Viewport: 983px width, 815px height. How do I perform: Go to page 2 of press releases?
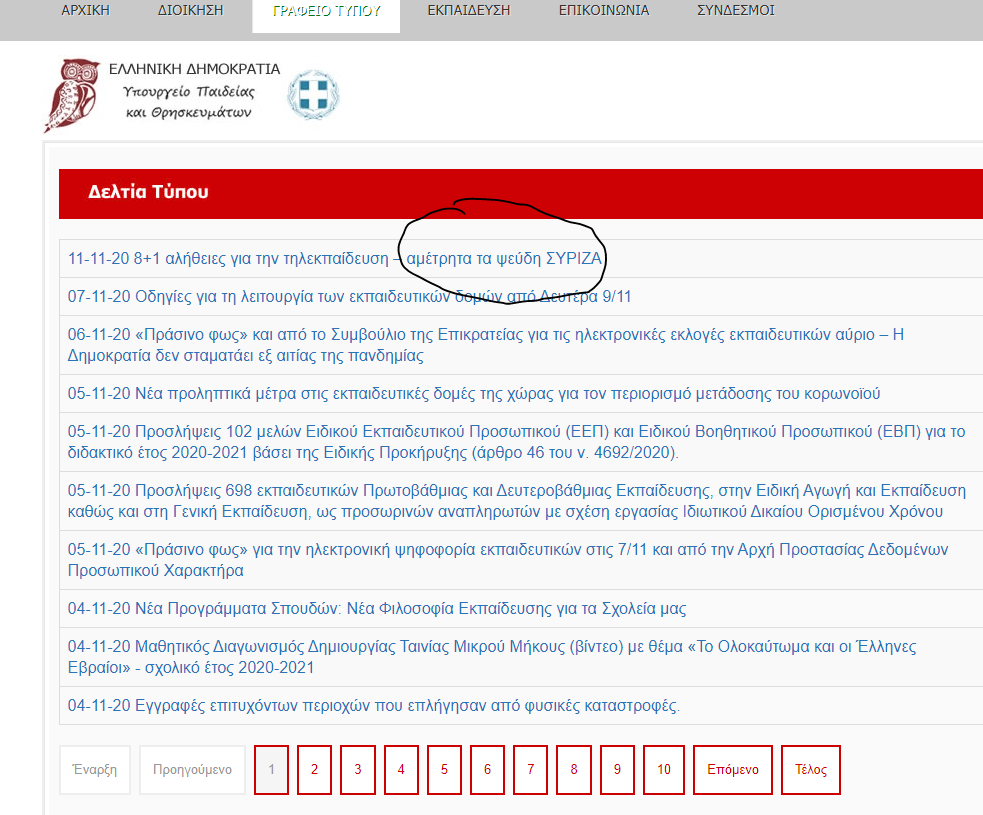314,770
